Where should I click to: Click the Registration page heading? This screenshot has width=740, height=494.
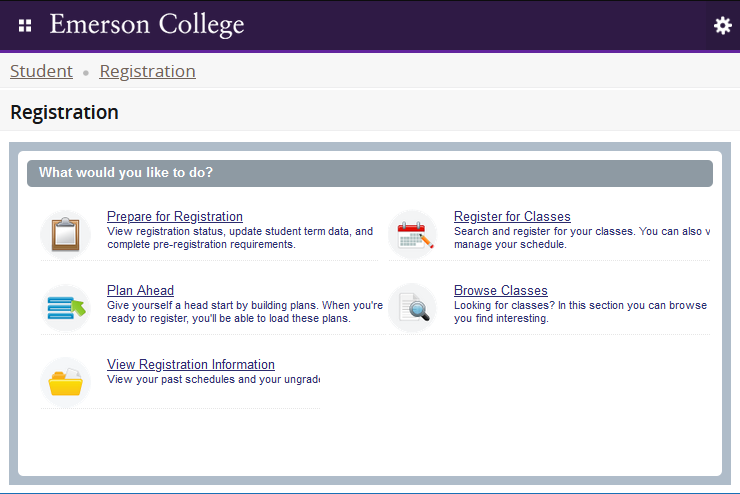64,112
